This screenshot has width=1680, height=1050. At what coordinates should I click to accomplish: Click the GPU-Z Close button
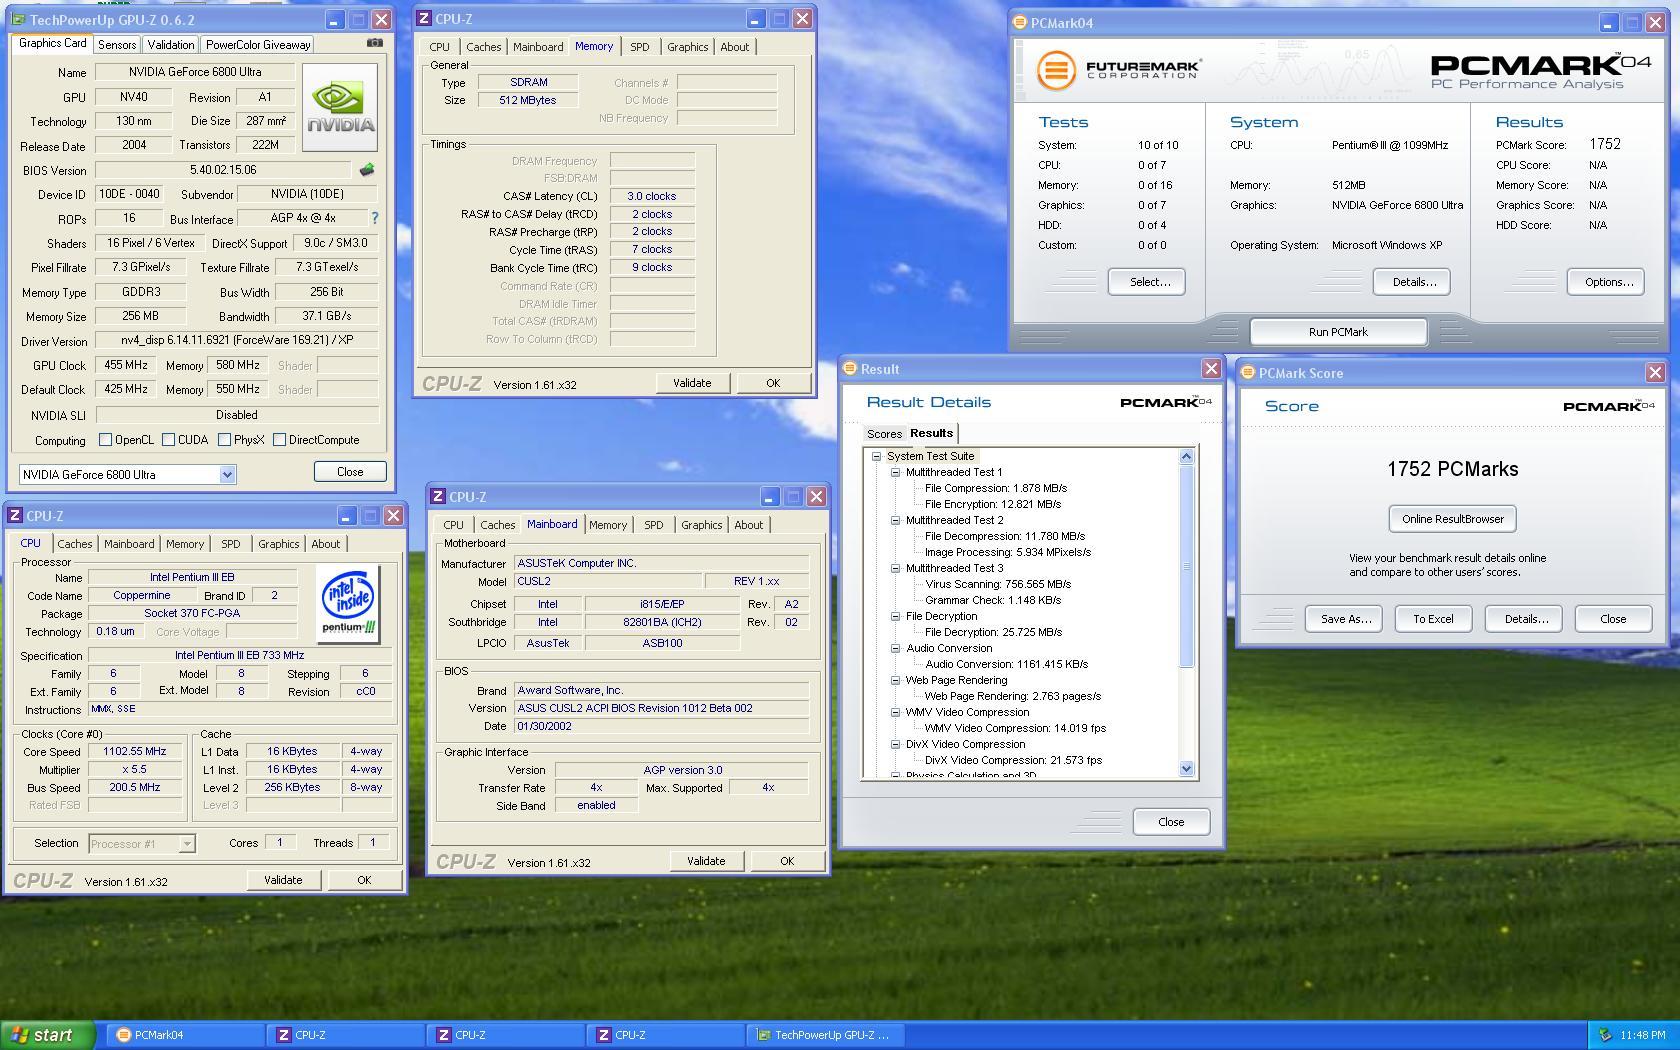(x=350, y=472)
